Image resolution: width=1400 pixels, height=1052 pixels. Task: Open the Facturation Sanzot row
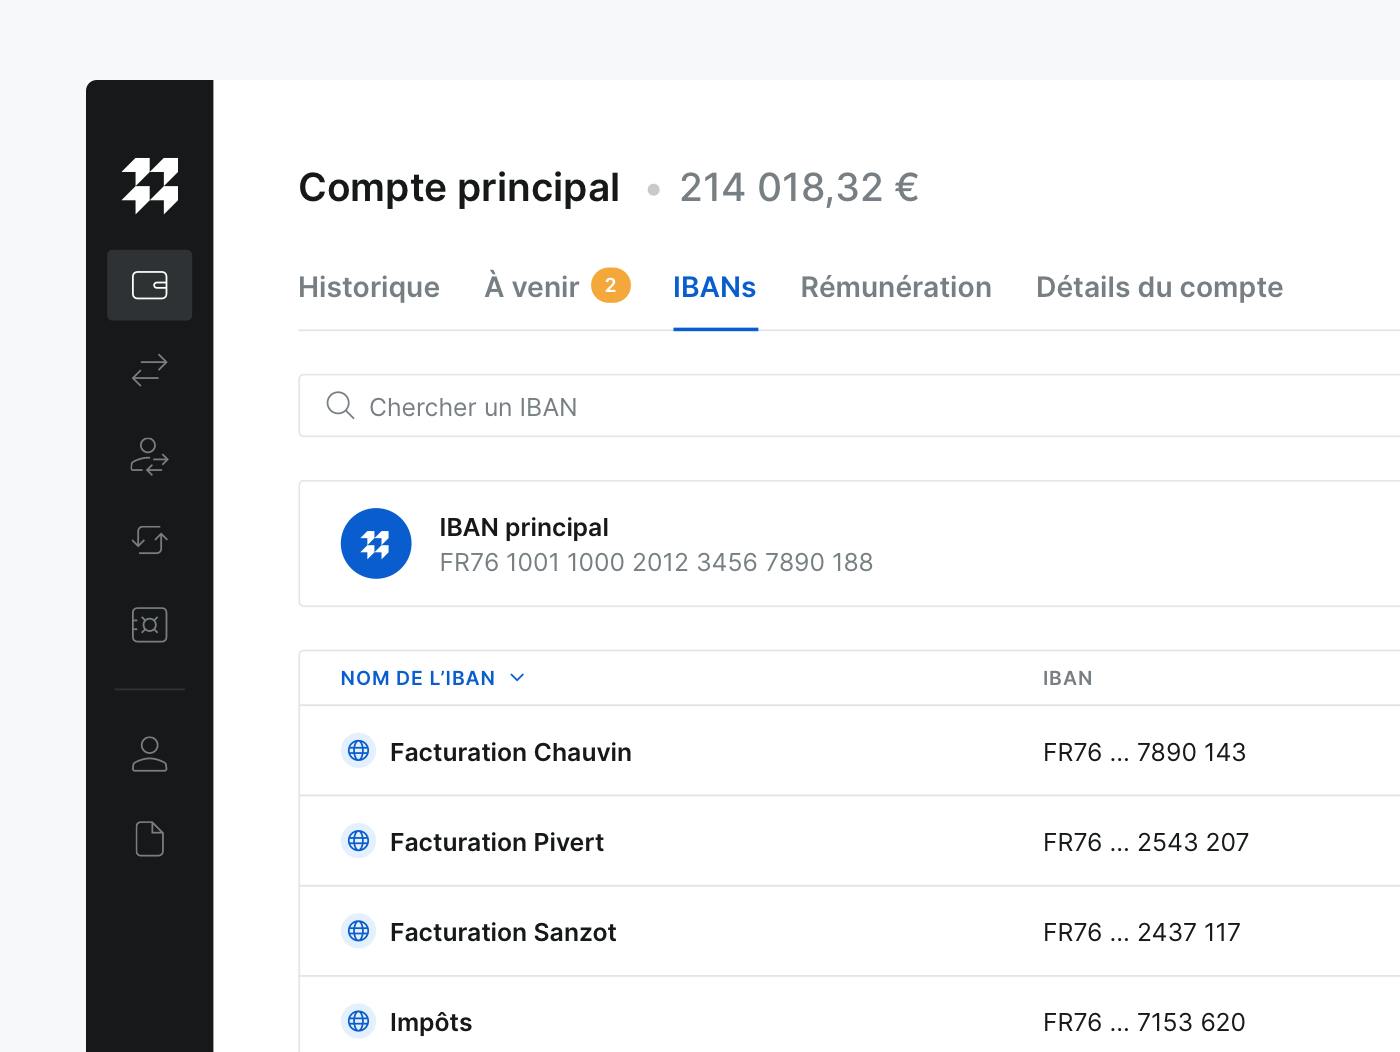pos(849,931)
